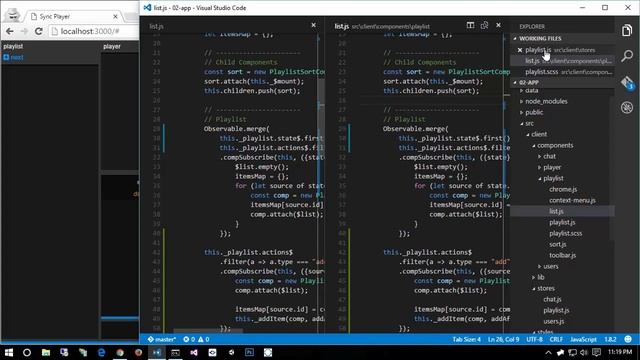
Task: Close the Sync Player browser tab
Action: (x=115, y=17)
